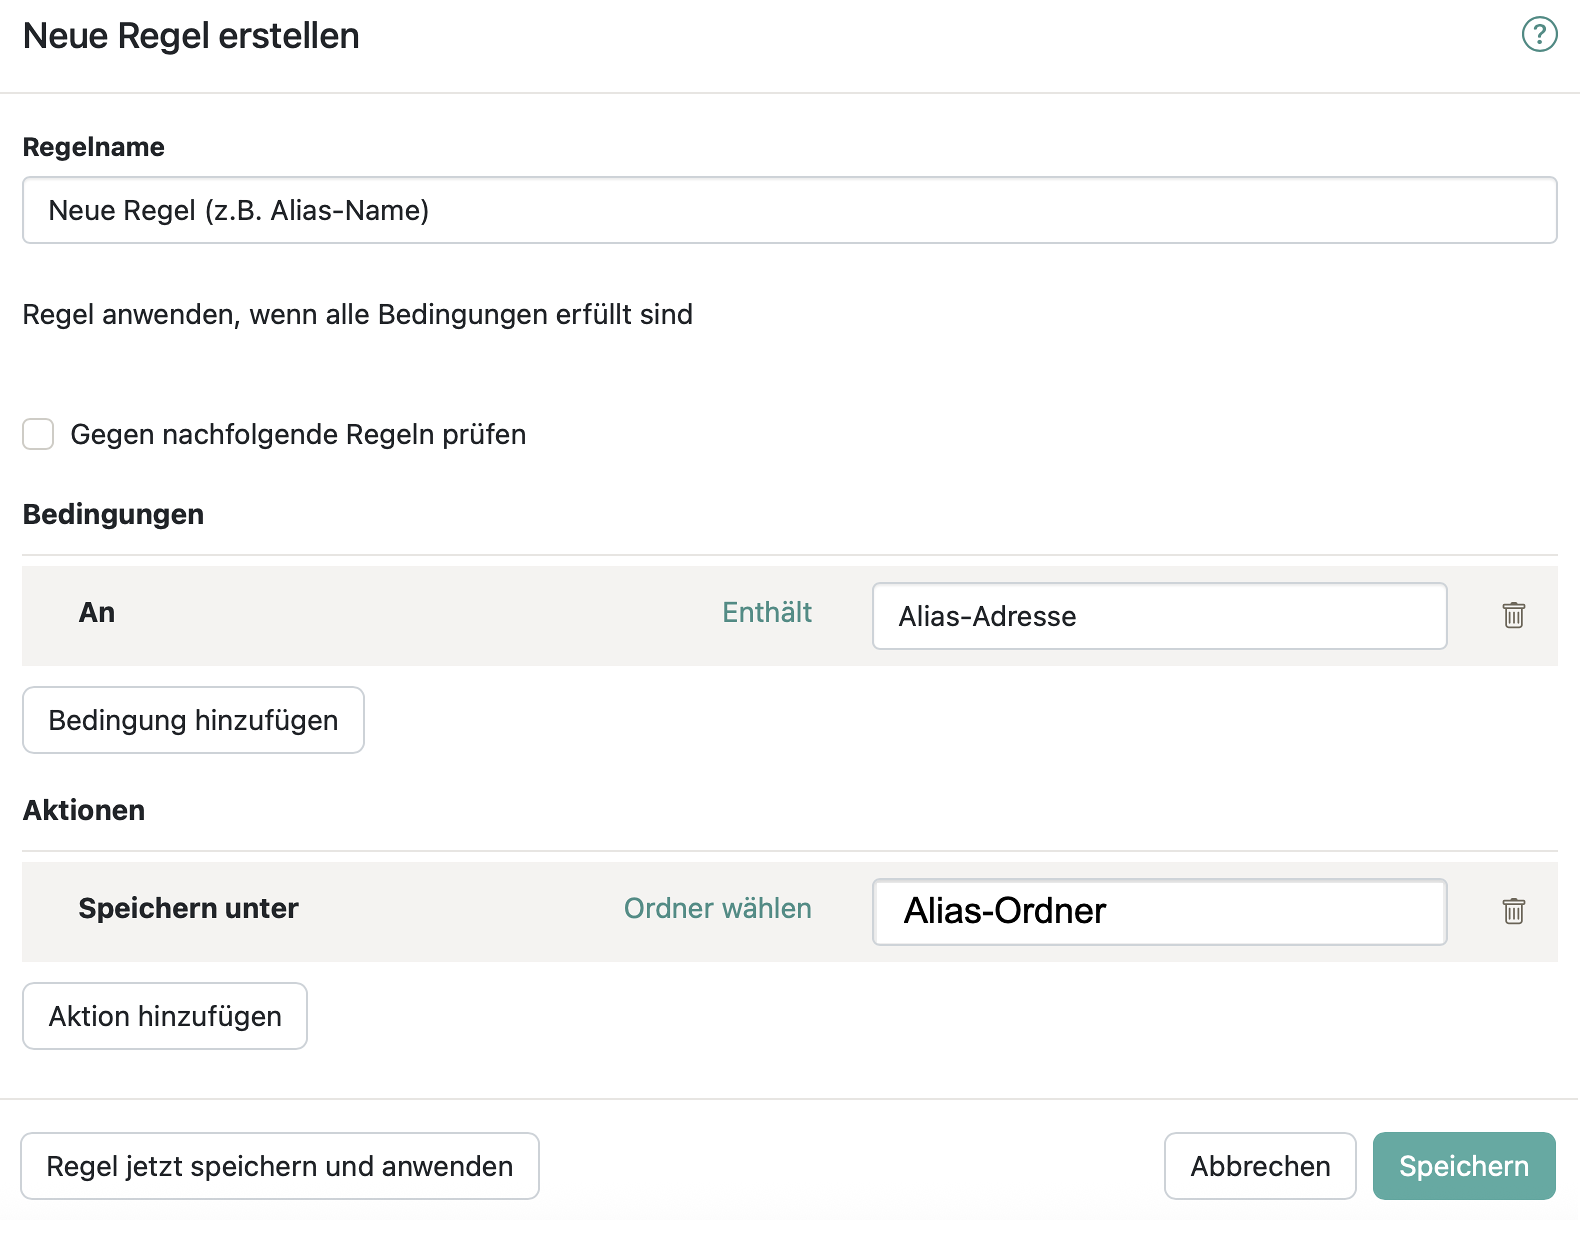Screen dimensions: 1580x1253
Task: Save the rule with the 'Speichern' button
Action: tap(1463, 1166)
